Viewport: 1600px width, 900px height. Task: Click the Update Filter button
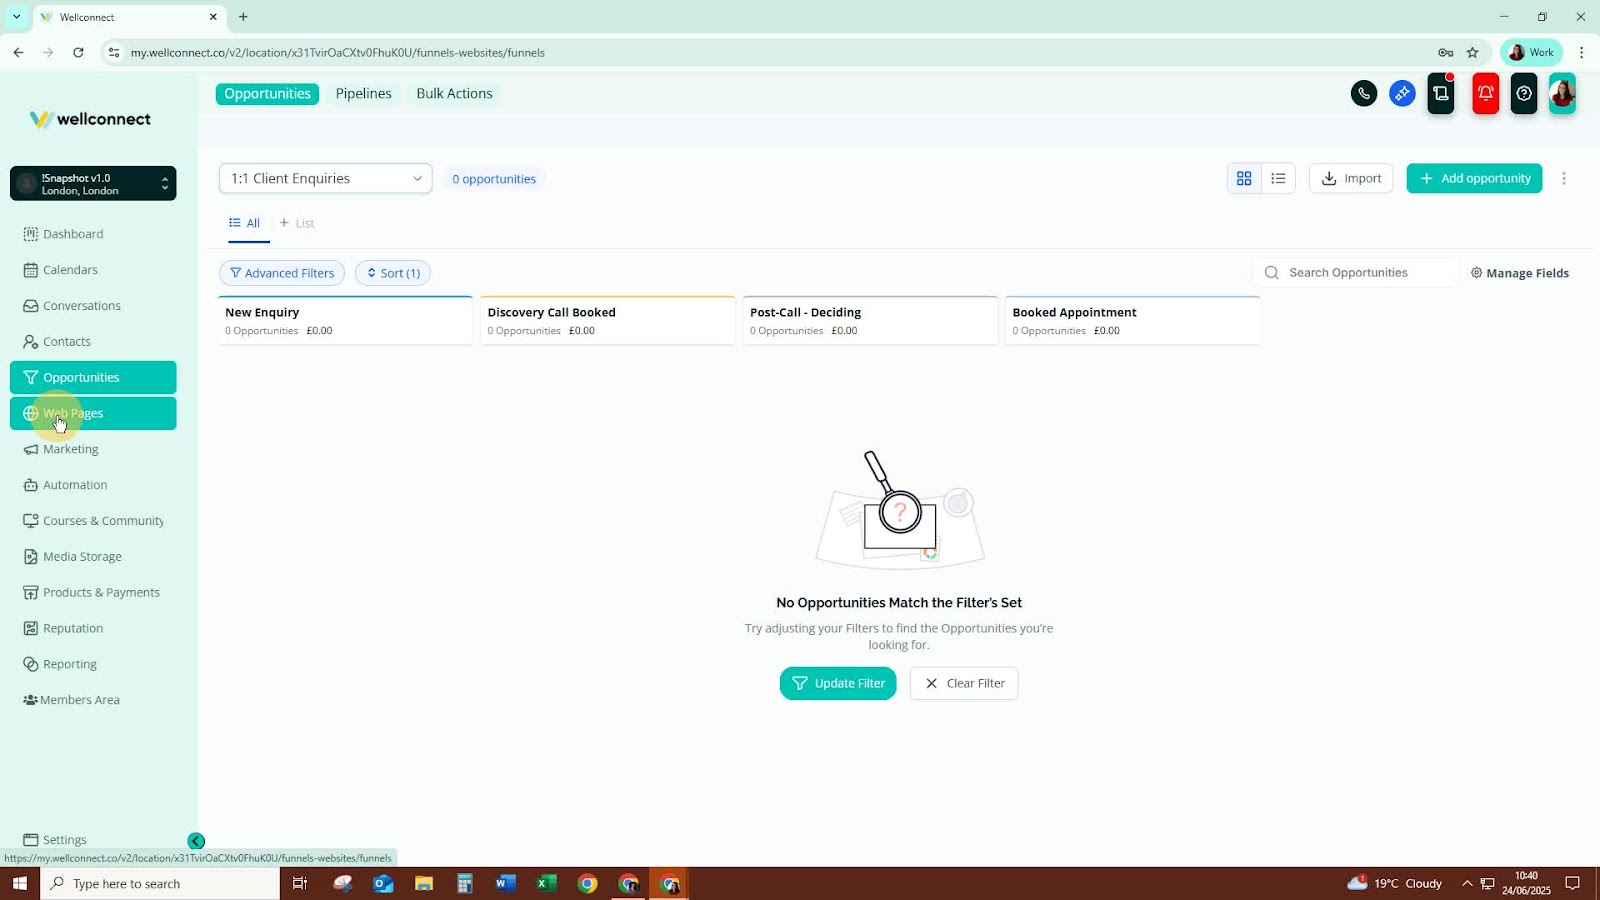[x=838, y=684]
